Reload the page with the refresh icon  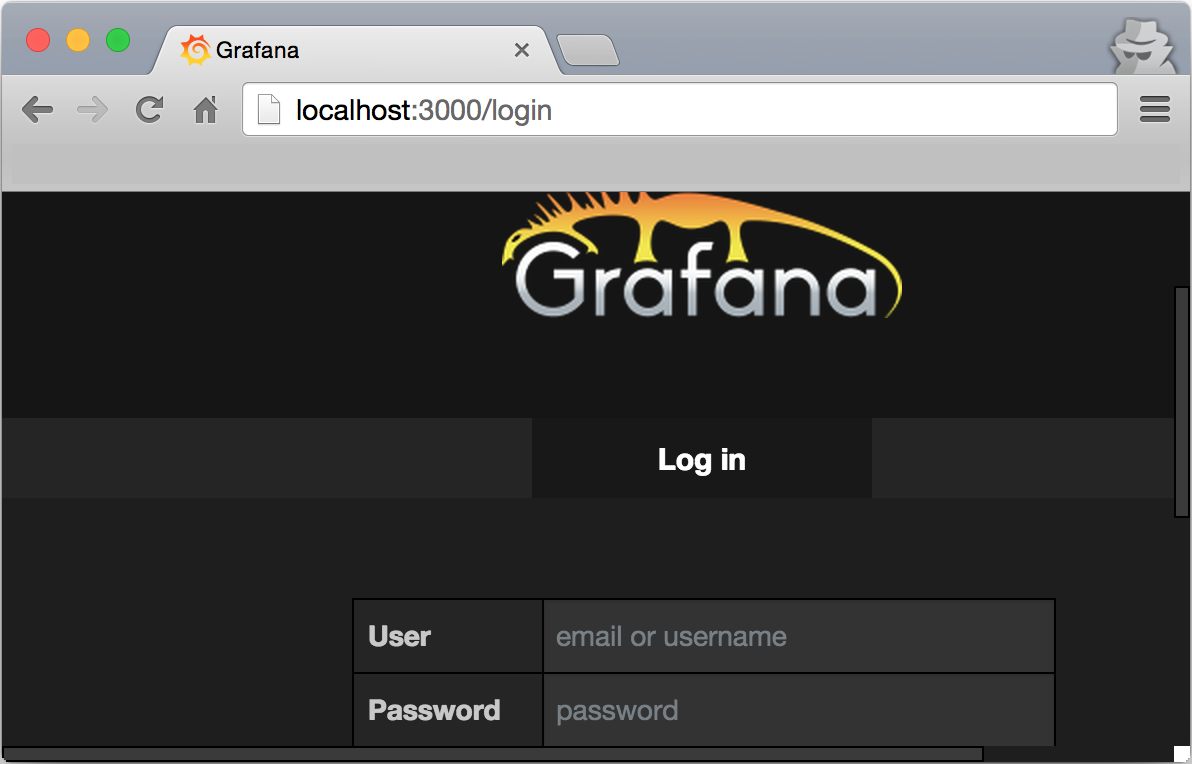[149, 109]
